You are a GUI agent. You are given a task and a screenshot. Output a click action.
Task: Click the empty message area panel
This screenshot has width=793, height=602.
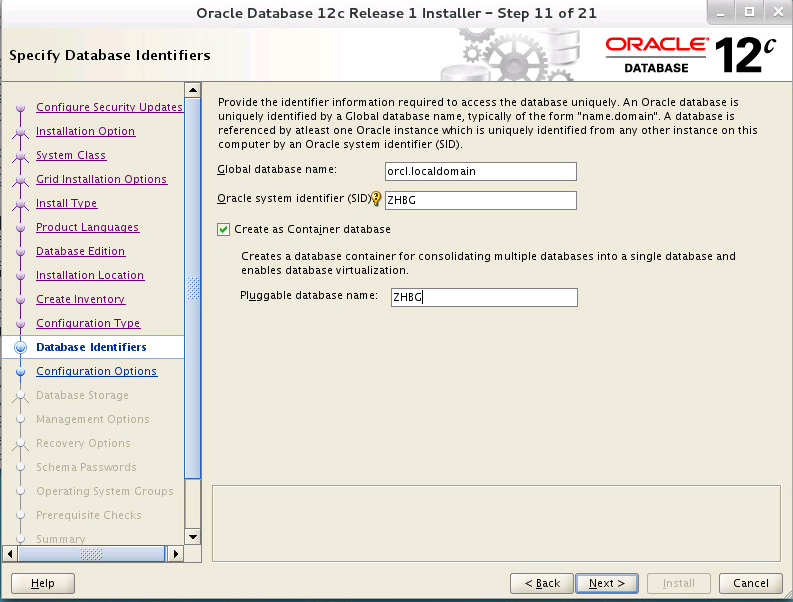[496, 524]
